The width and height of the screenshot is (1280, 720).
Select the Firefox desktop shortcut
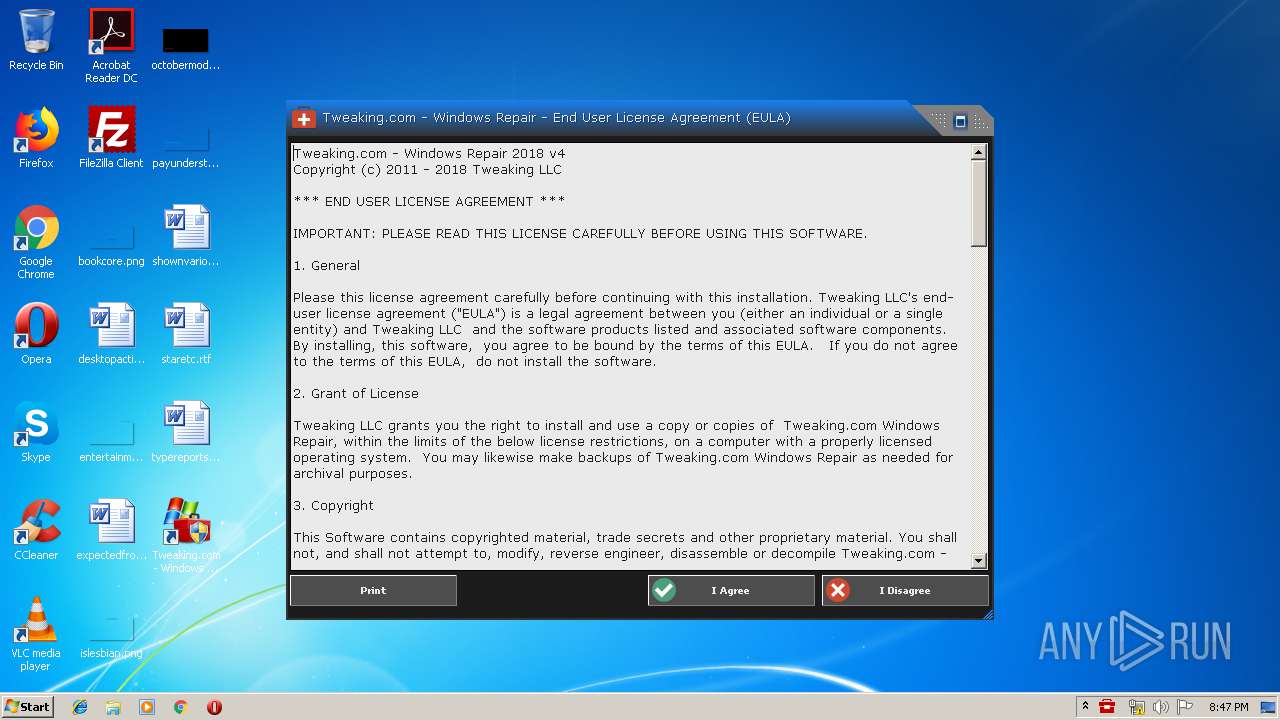point(36,138)
